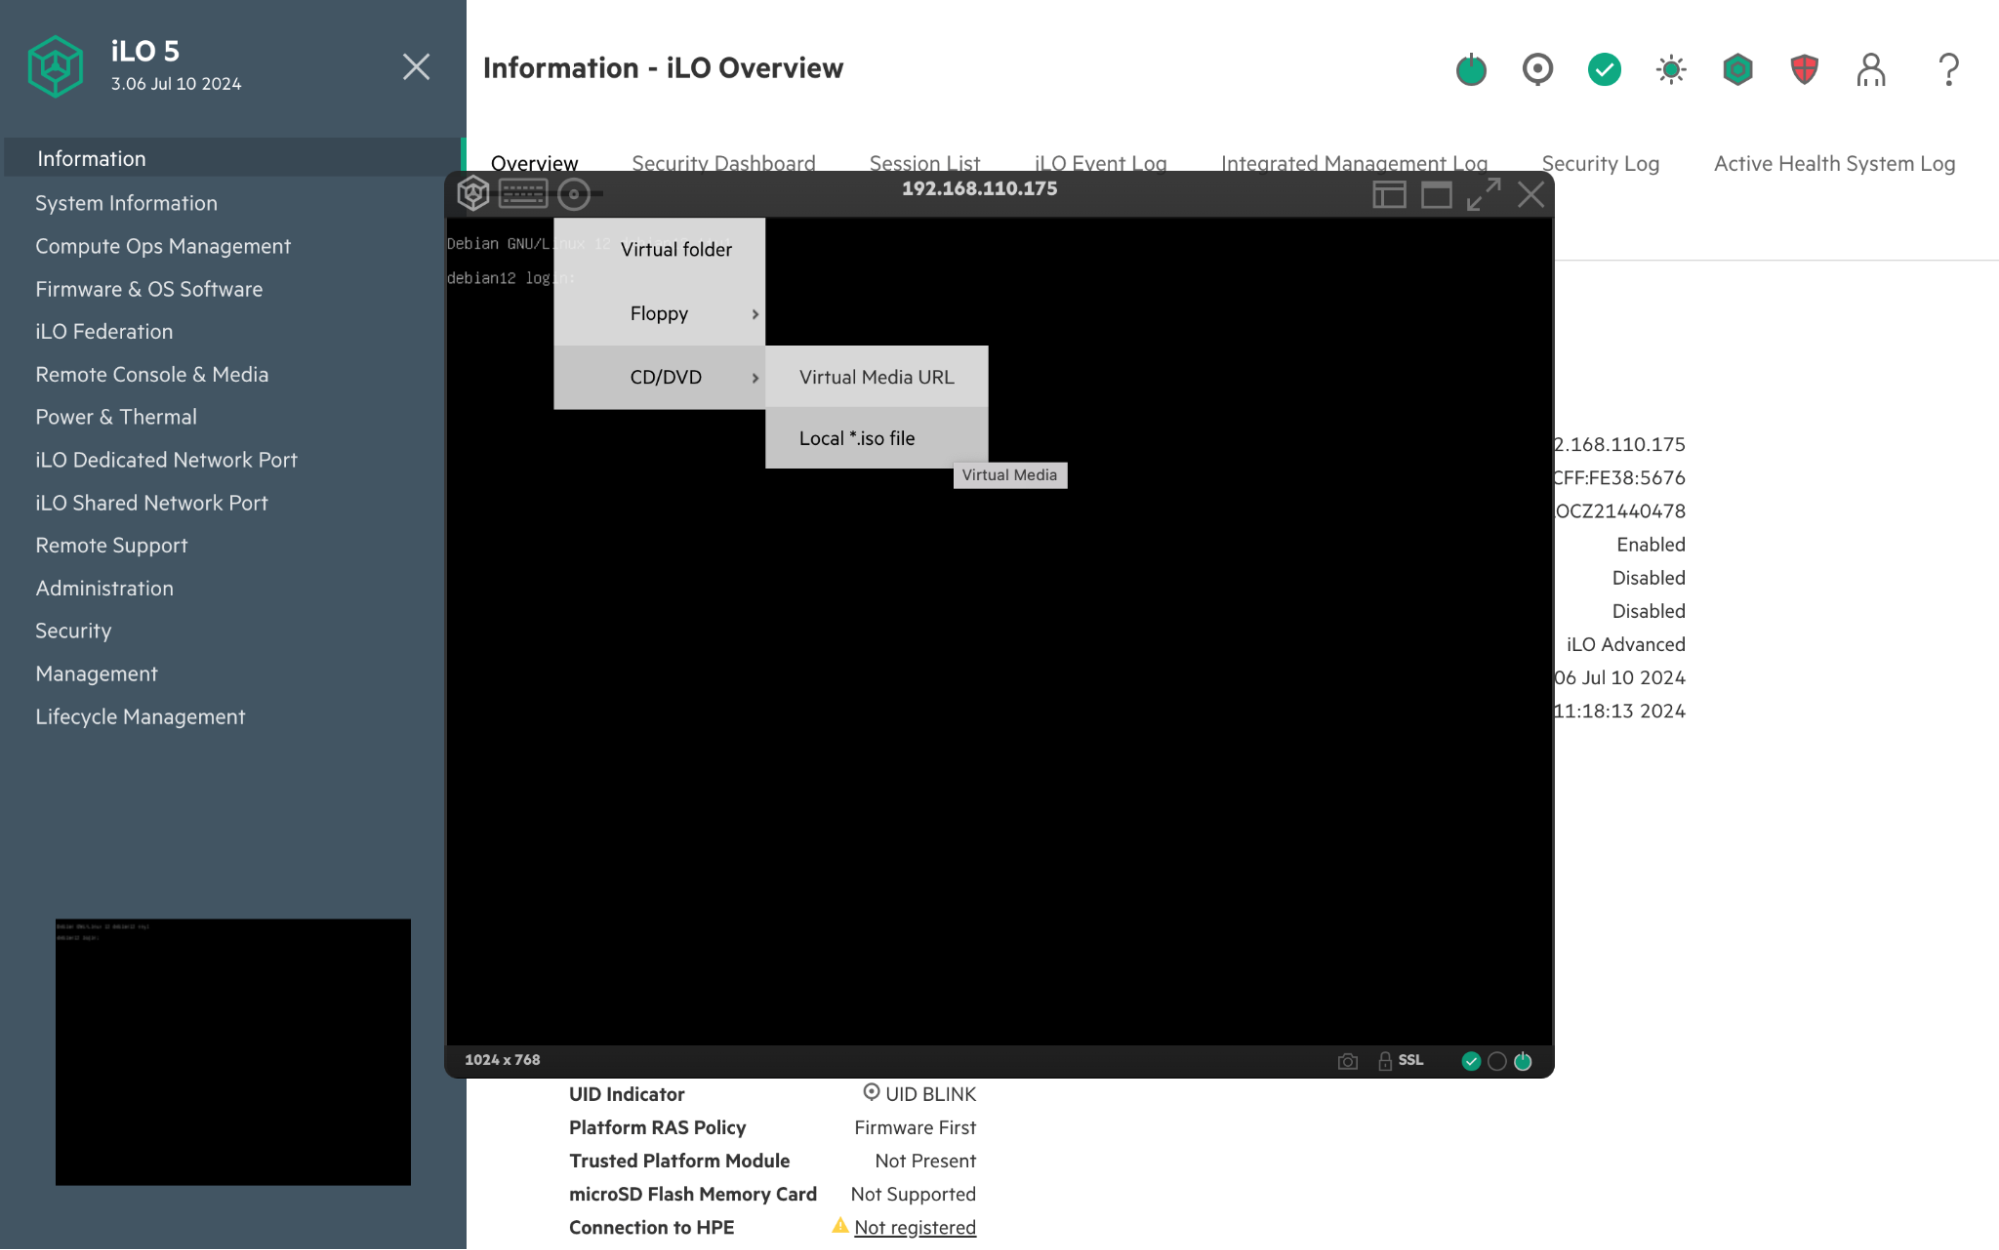The image size is (1999, 1250).
Task: Click the console thumbnail preview in sidebar
Action: tap(232, 1051)
